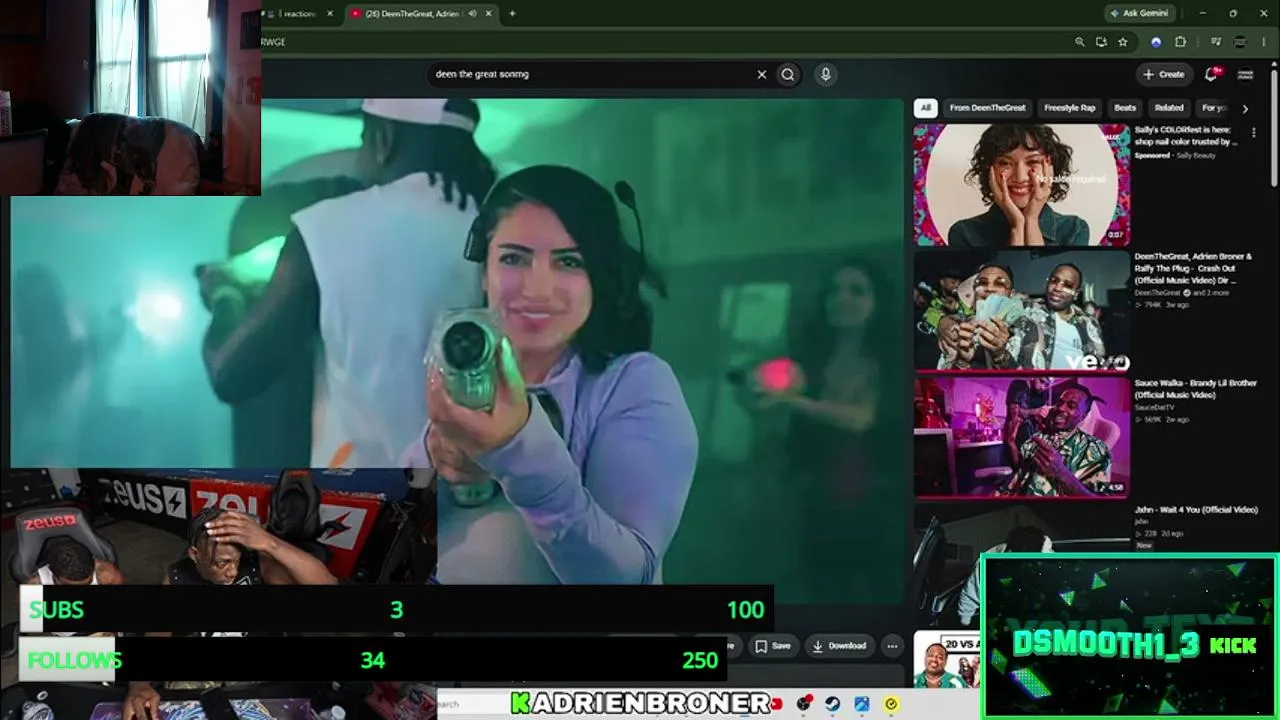
Task: Open the Sally's COLORfest ad title
Action: tap(1186, 136)
